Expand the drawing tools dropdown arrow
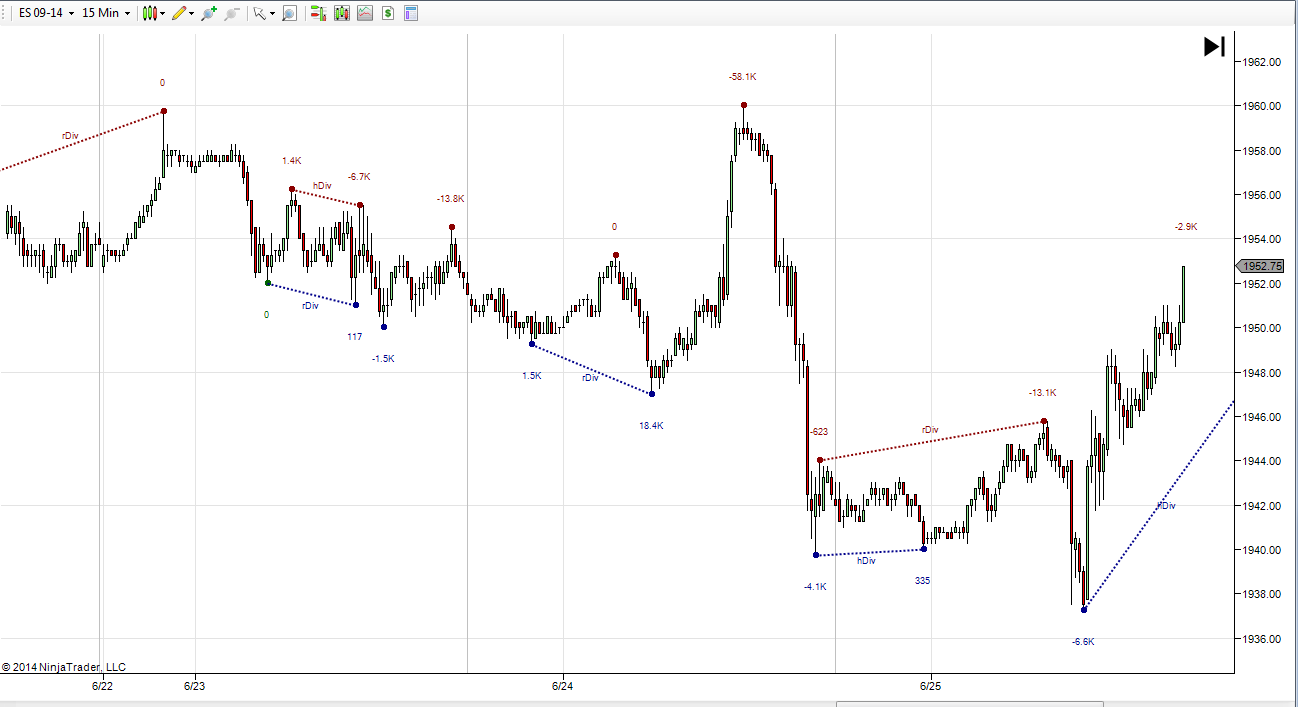Viewport: 1298px width, 707px height. tap(191, 14)
